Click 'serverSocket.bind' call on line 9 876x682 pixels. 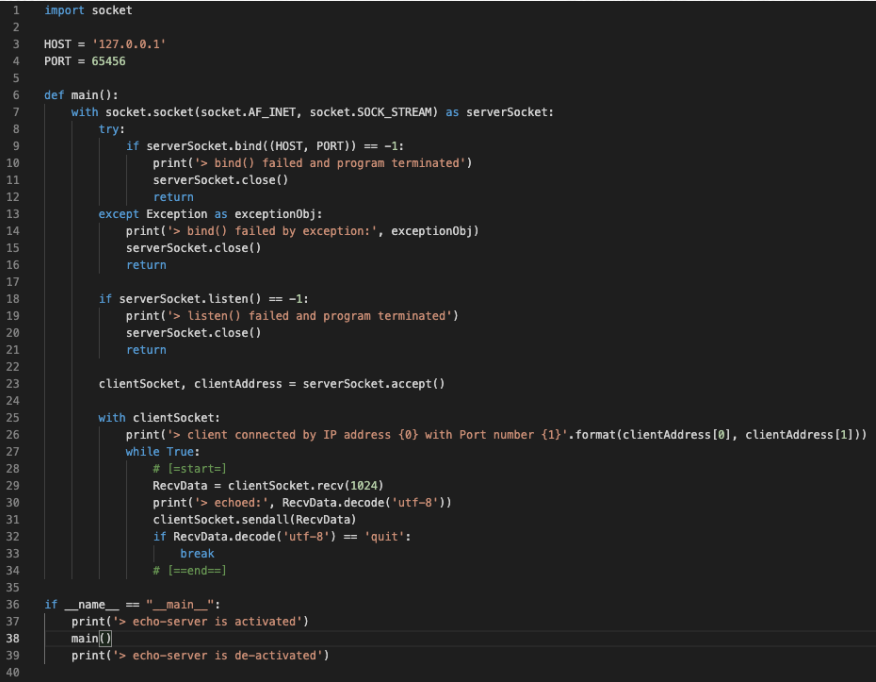pos(204,146)
